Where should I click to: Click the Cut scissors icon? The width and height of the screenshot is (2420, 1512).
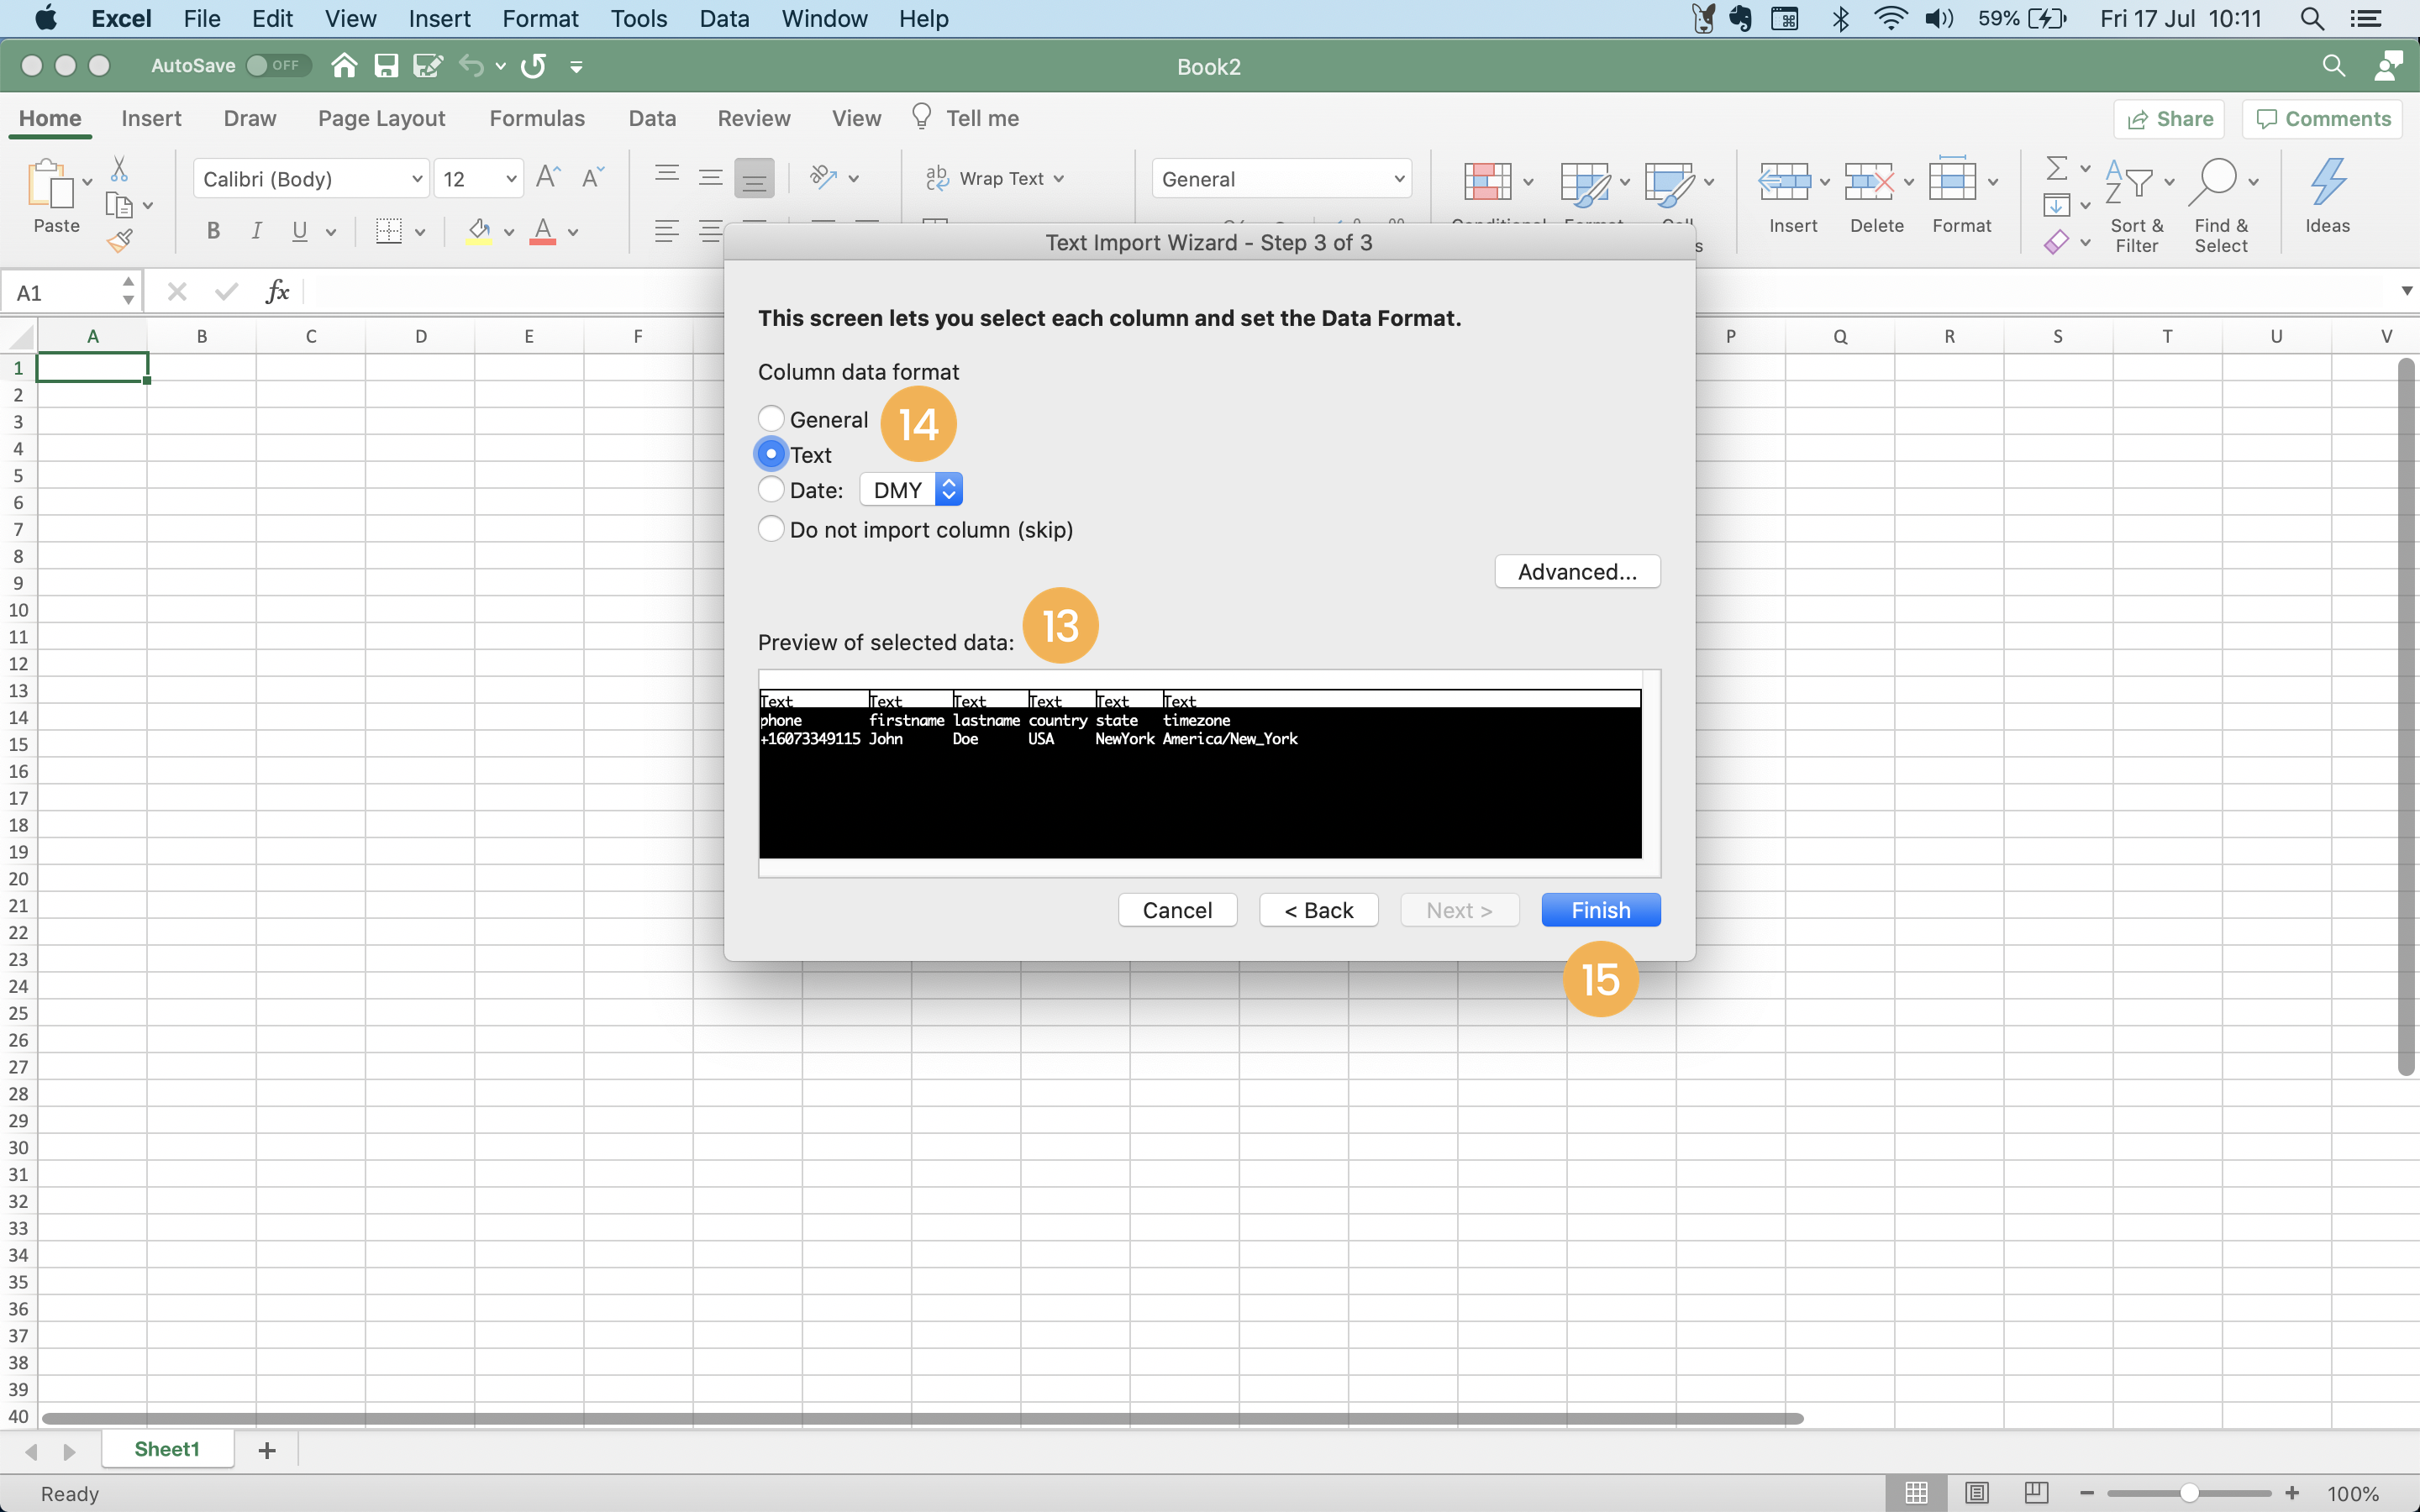(119, 168)
